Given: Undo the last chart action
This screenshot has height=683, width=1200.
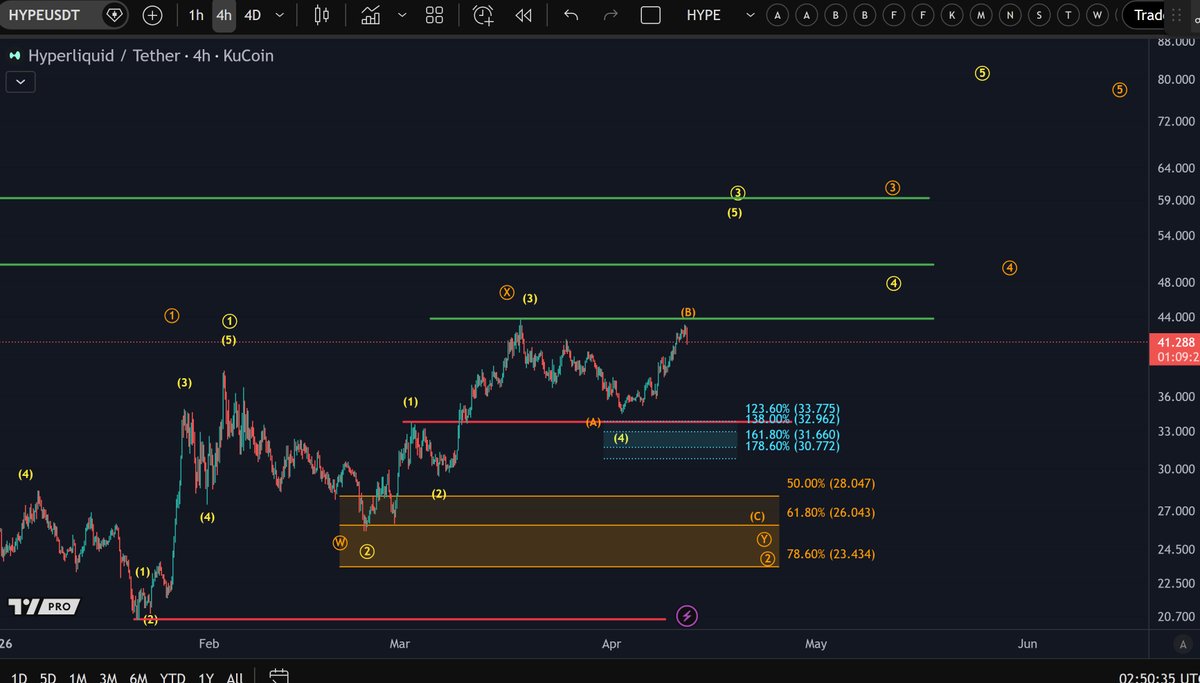Looking at the screenshot, I should click(x=571, y=15).
